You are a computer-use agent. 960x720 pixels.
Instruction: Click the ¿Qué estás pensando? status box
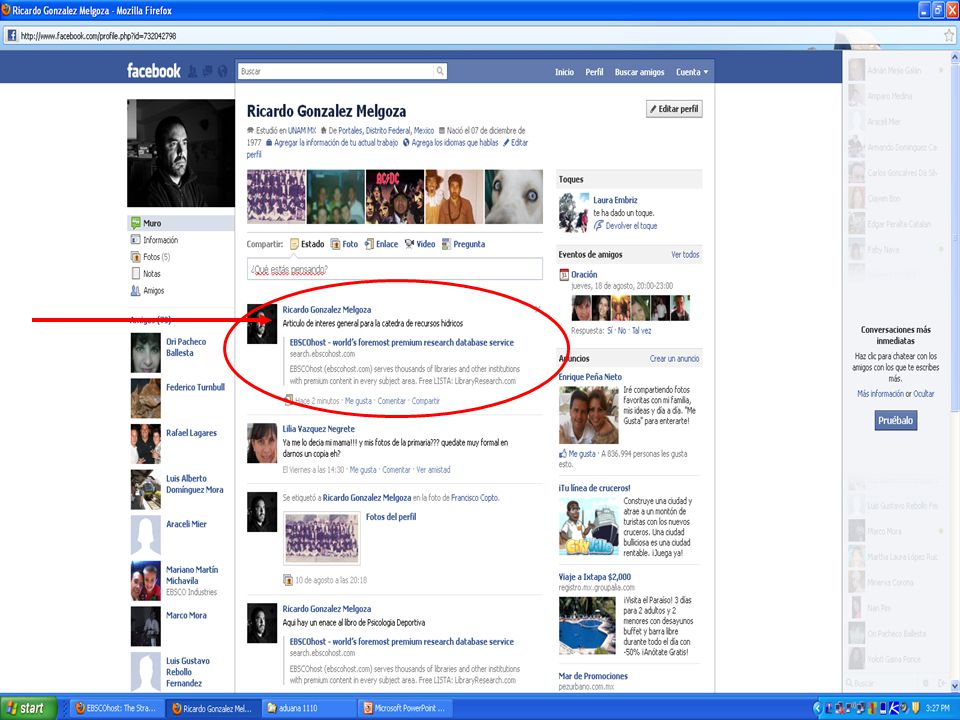coord(394,269)
